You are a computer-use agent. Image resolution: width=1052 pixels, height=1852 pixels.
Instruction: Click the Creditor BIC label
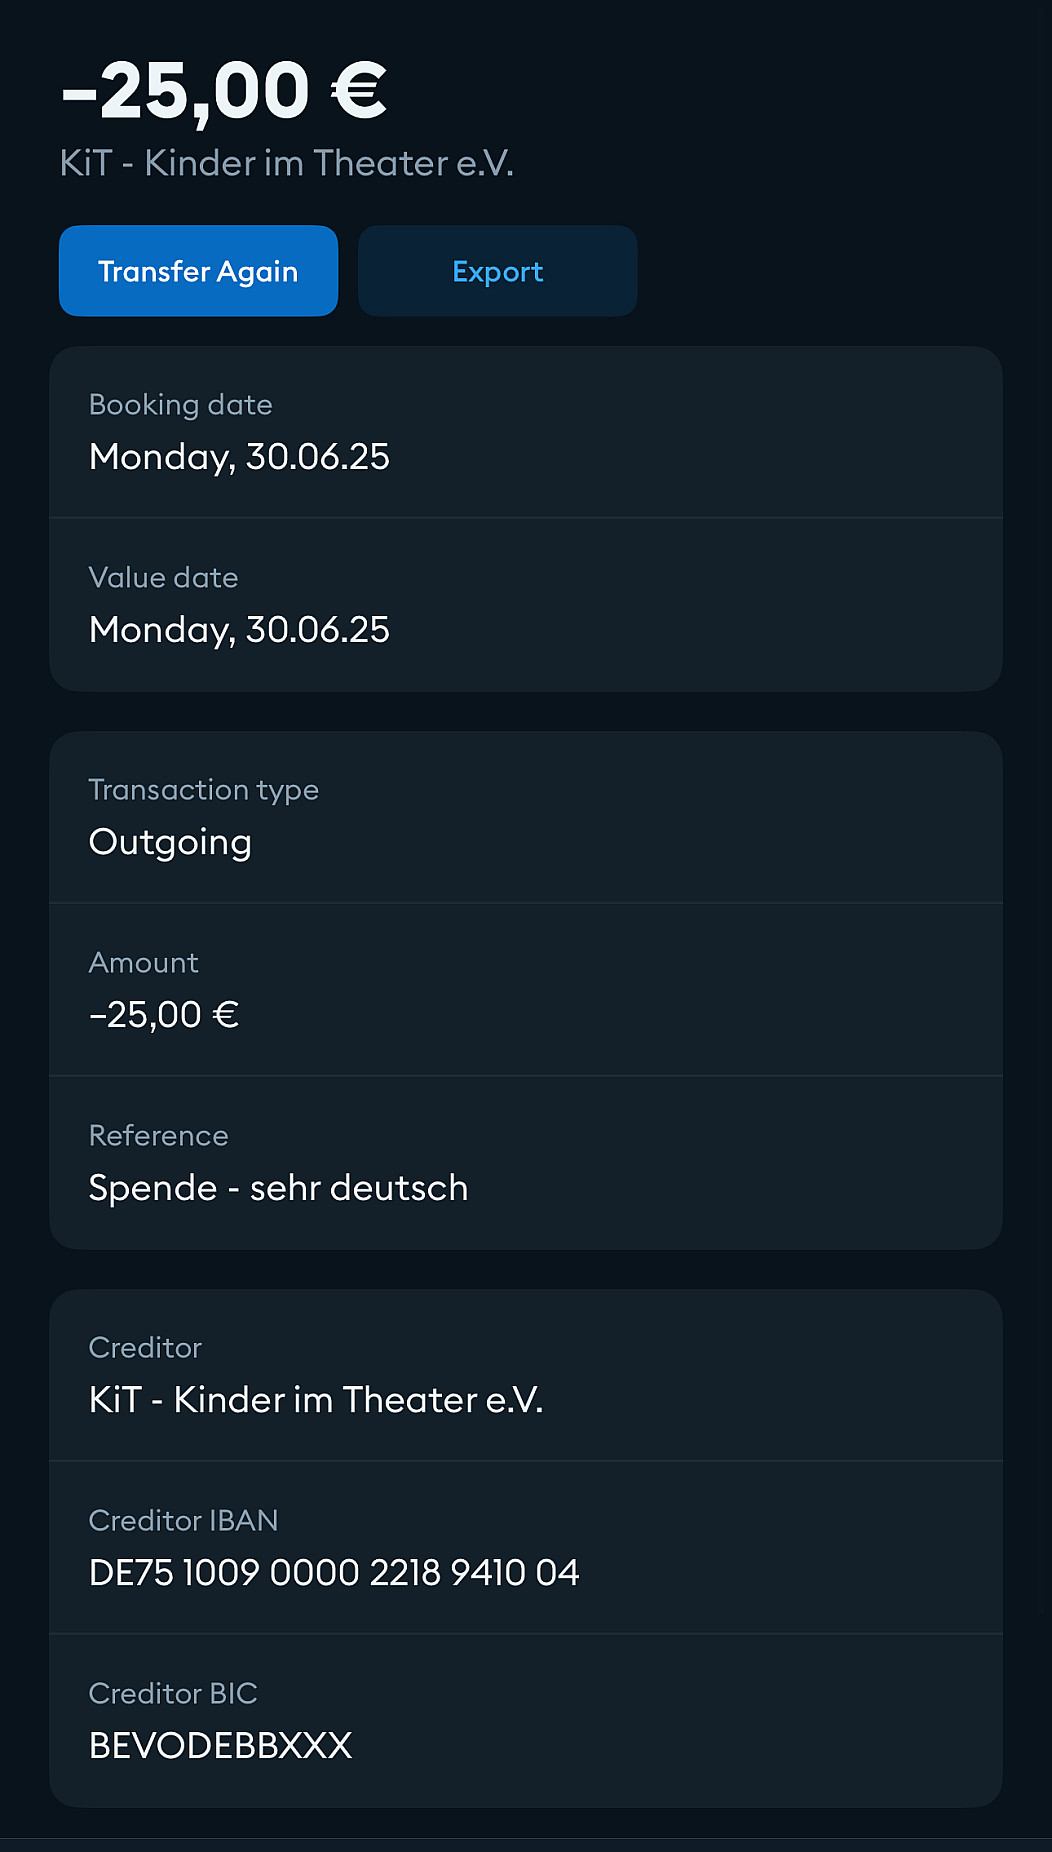pyautogui.click(x=173, y=1694)
